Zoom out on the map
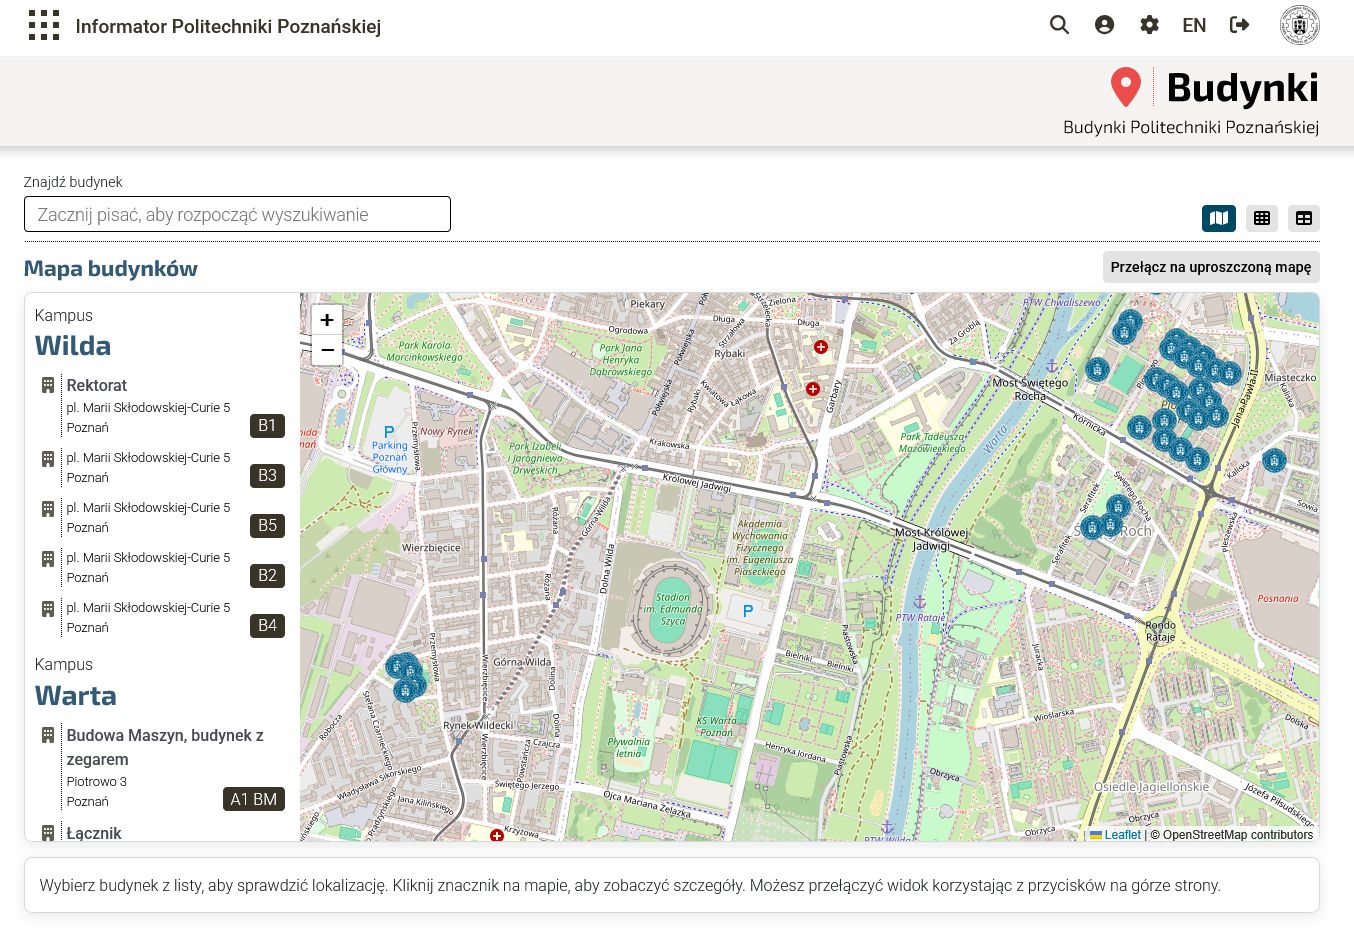This screenshot has height=951, width=1354. pos(327,350)
